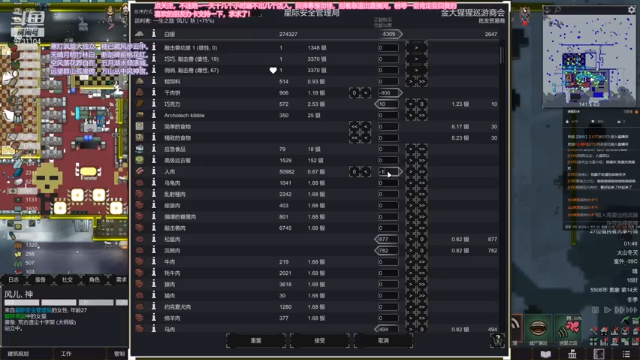This screenshot has height=360, width=640.
Task: Click the pink hearts ability icon
Action: [568, 328]
